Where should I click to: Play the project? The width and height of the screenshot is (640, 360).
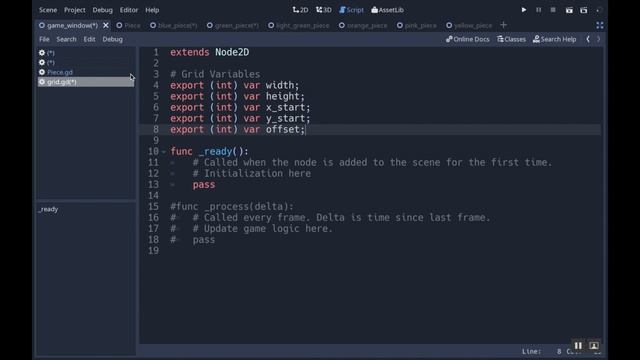pos(524,10)
